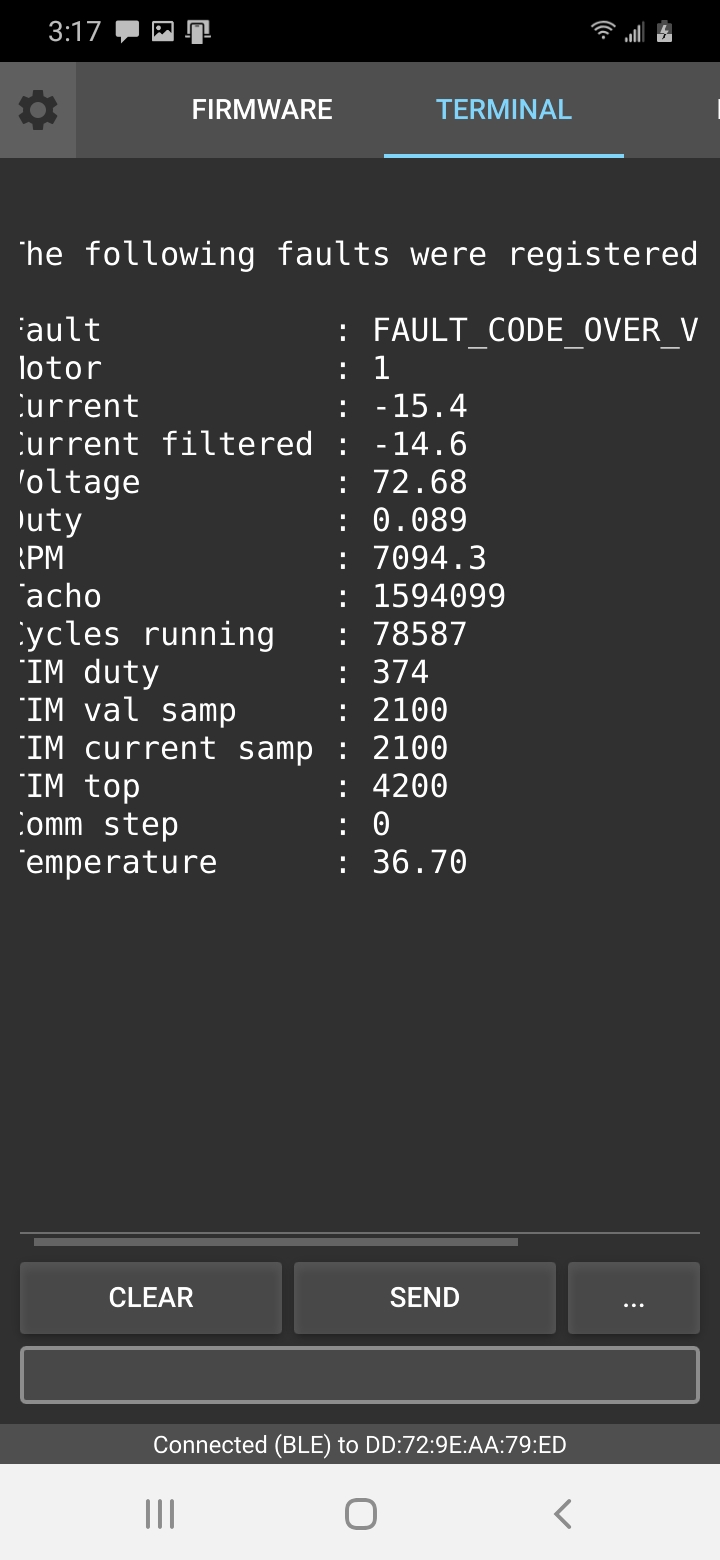Tap the cellular signal strength icon
This screenshot has height=1560, width=720.
coord(634,32)
